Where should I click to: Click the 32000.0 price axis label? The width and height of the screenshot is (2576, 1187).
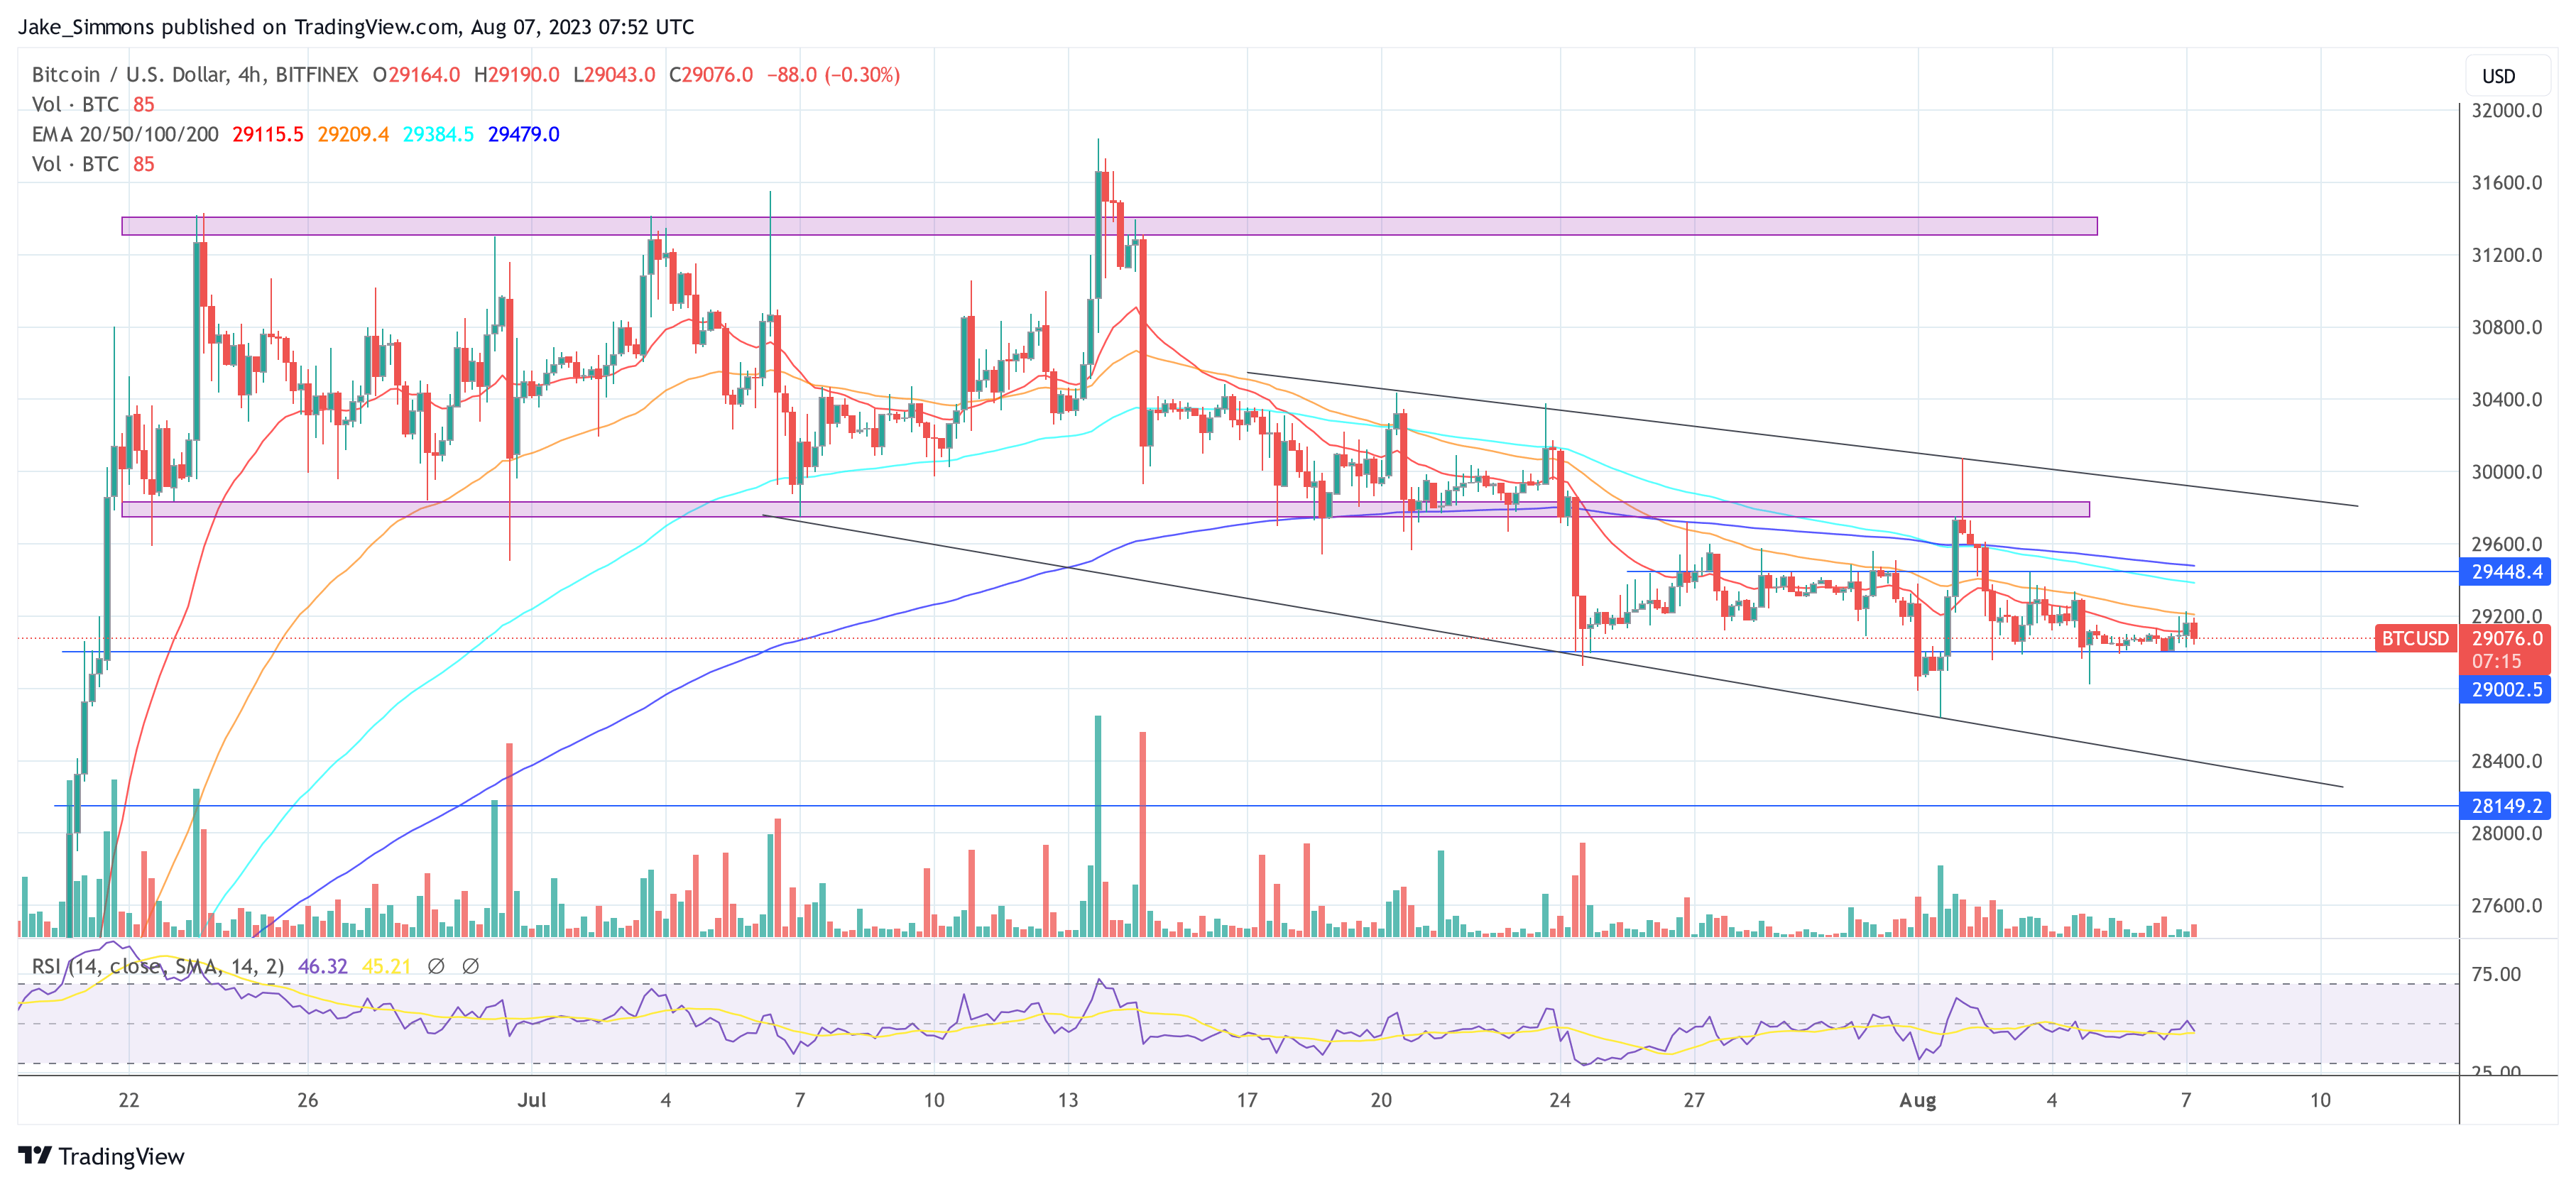(x=2506, y=111)
